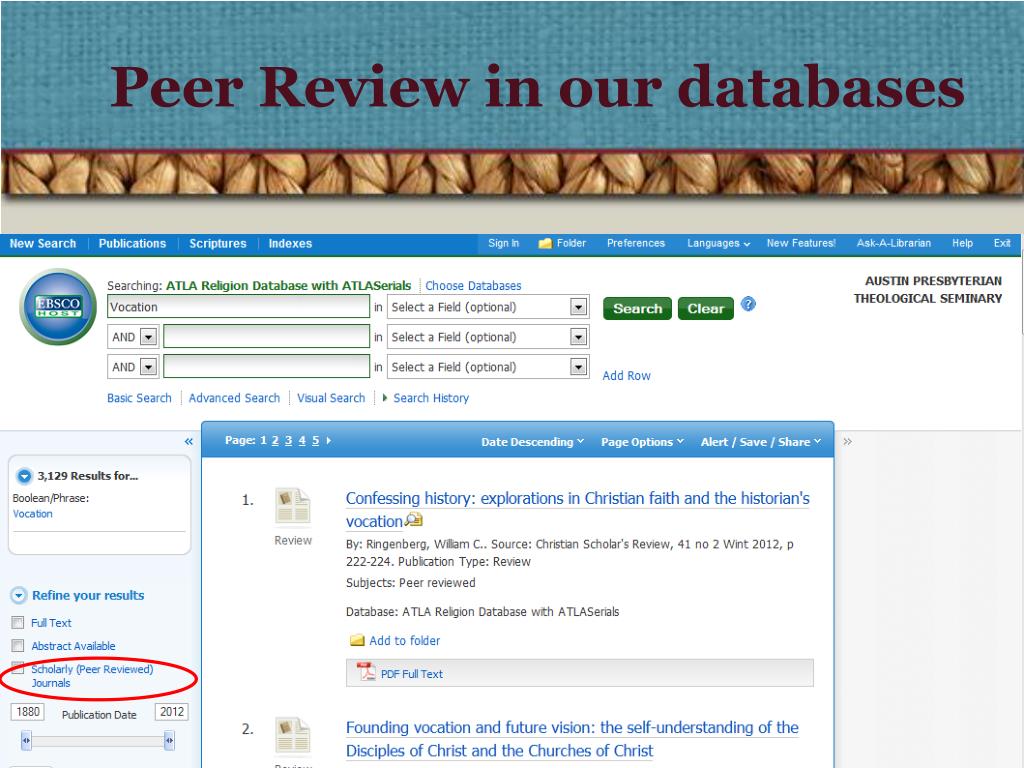Open New Features! link
Image resolution: width=1024 pixels, height=768 pixels.
[801, 243]
